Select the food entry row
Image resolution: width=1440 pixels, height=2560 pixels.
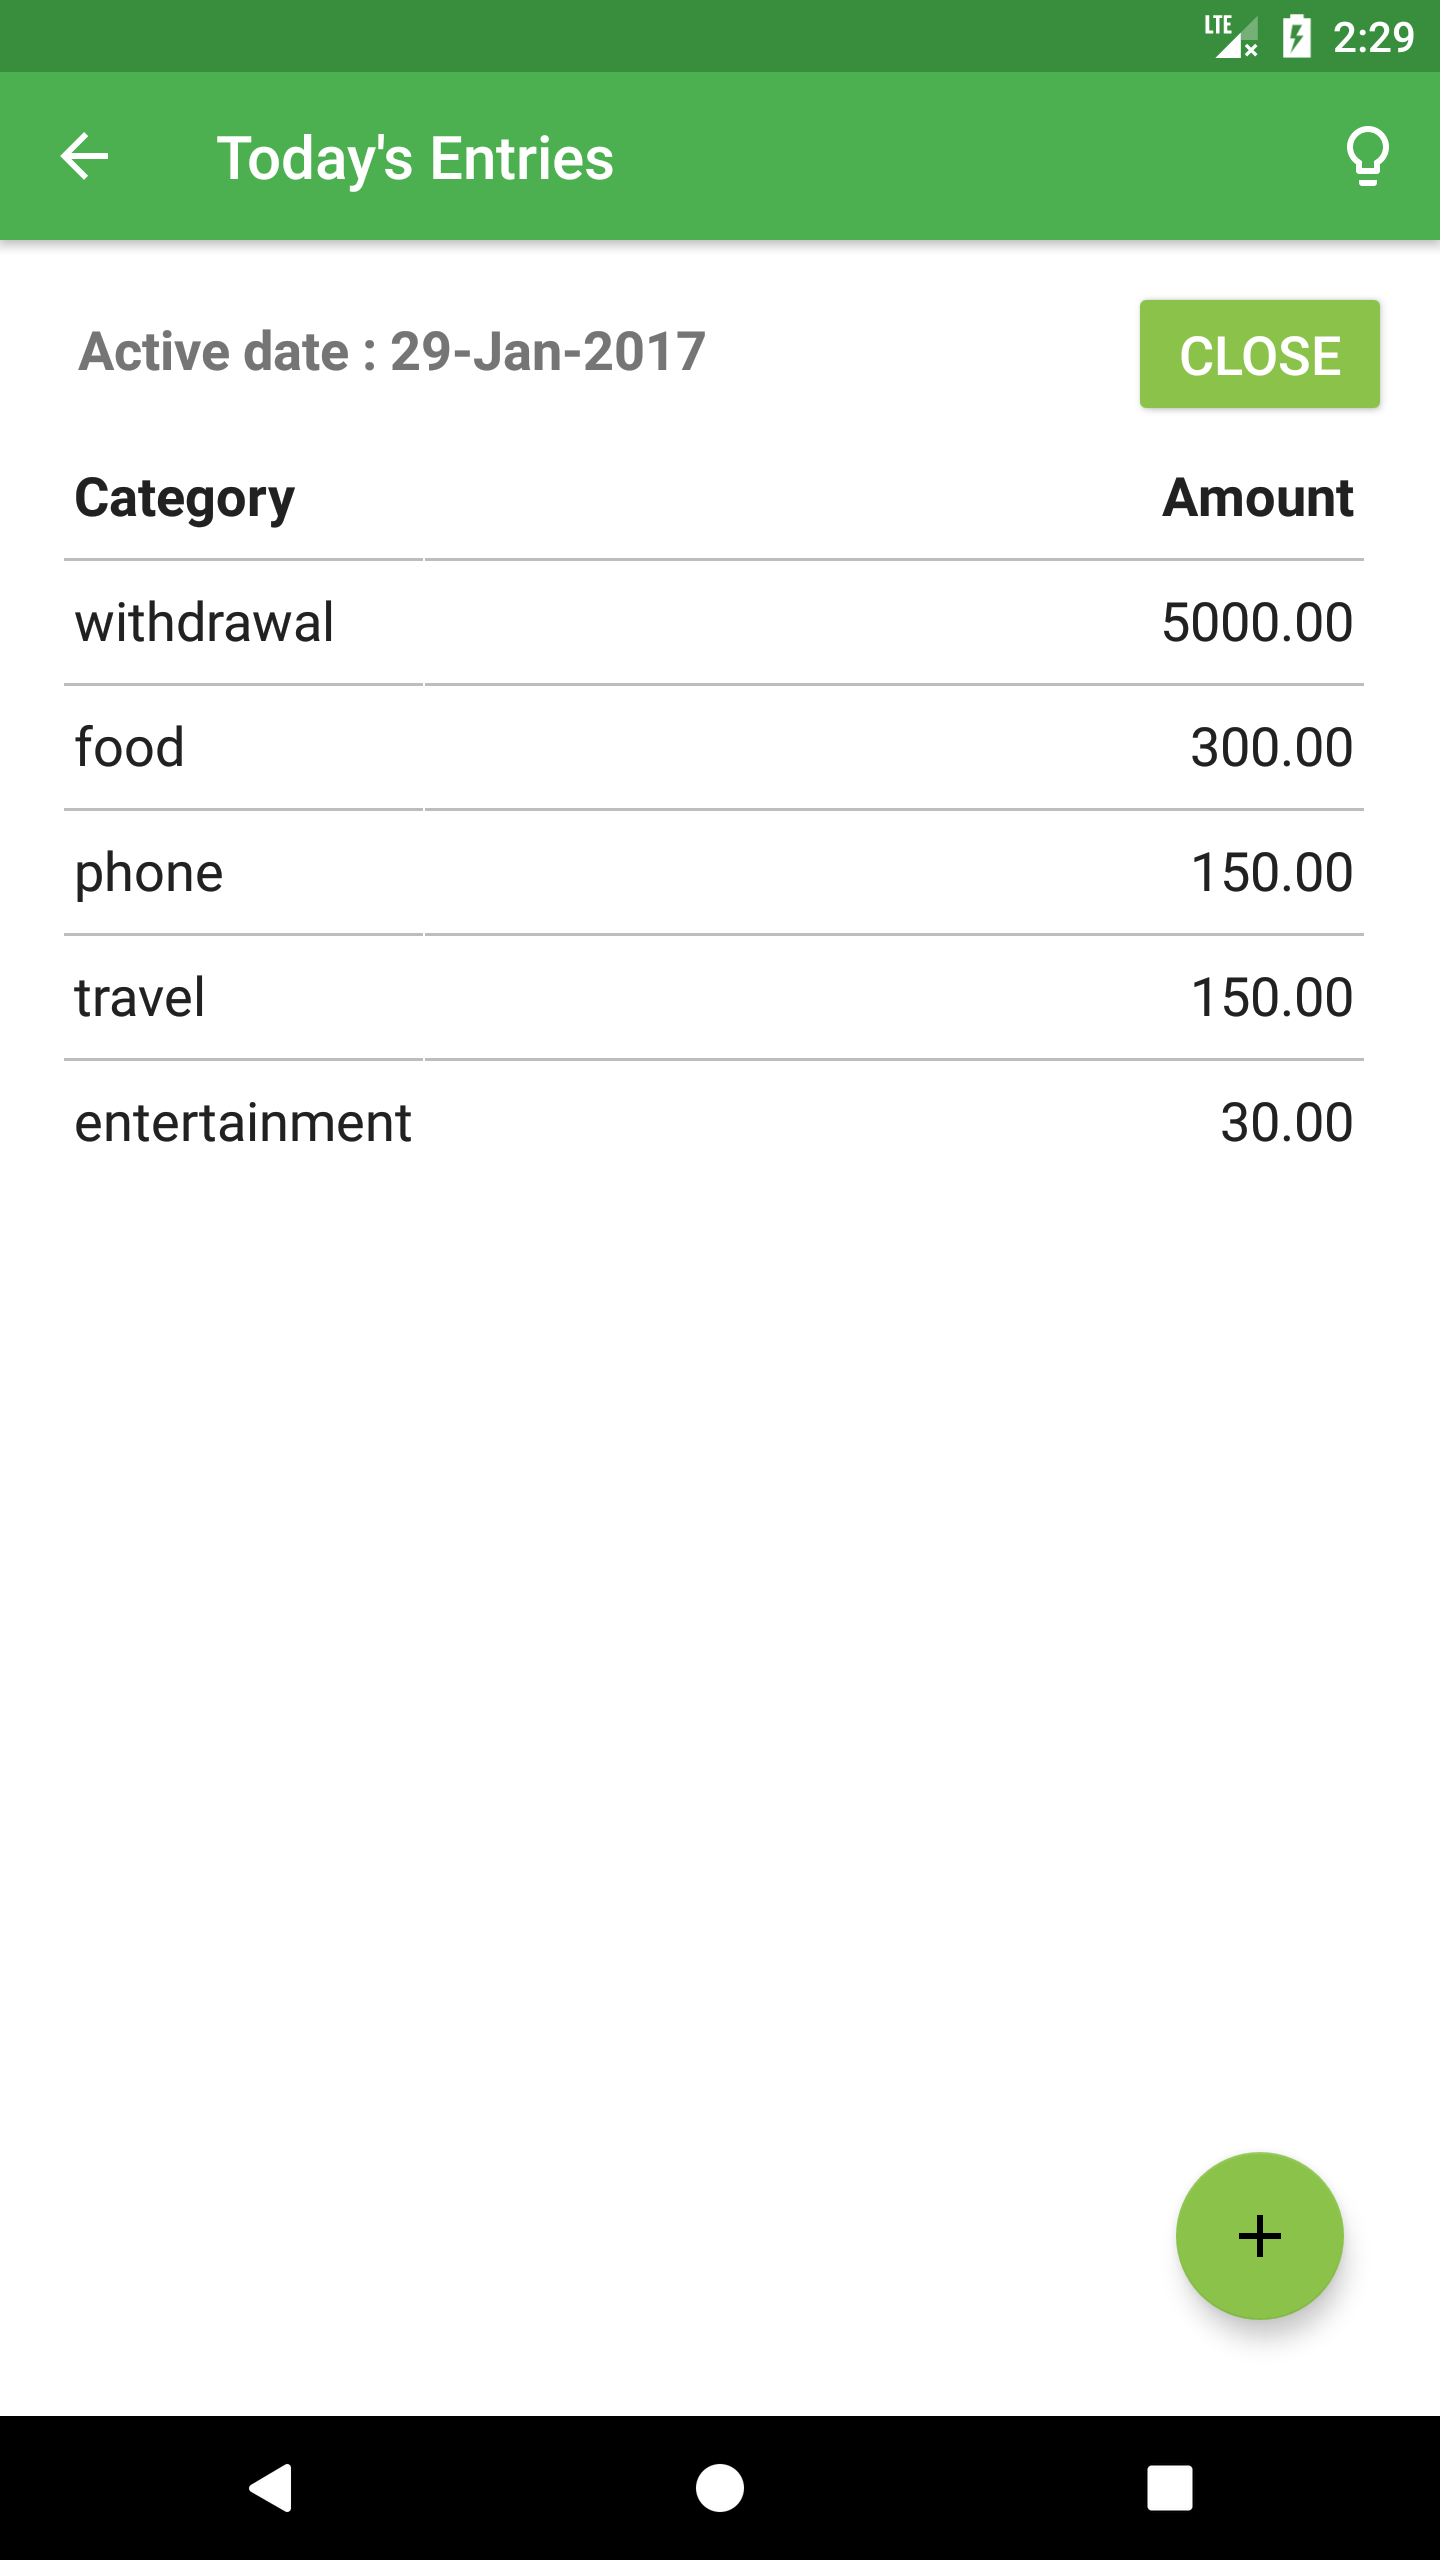(714, 747)
